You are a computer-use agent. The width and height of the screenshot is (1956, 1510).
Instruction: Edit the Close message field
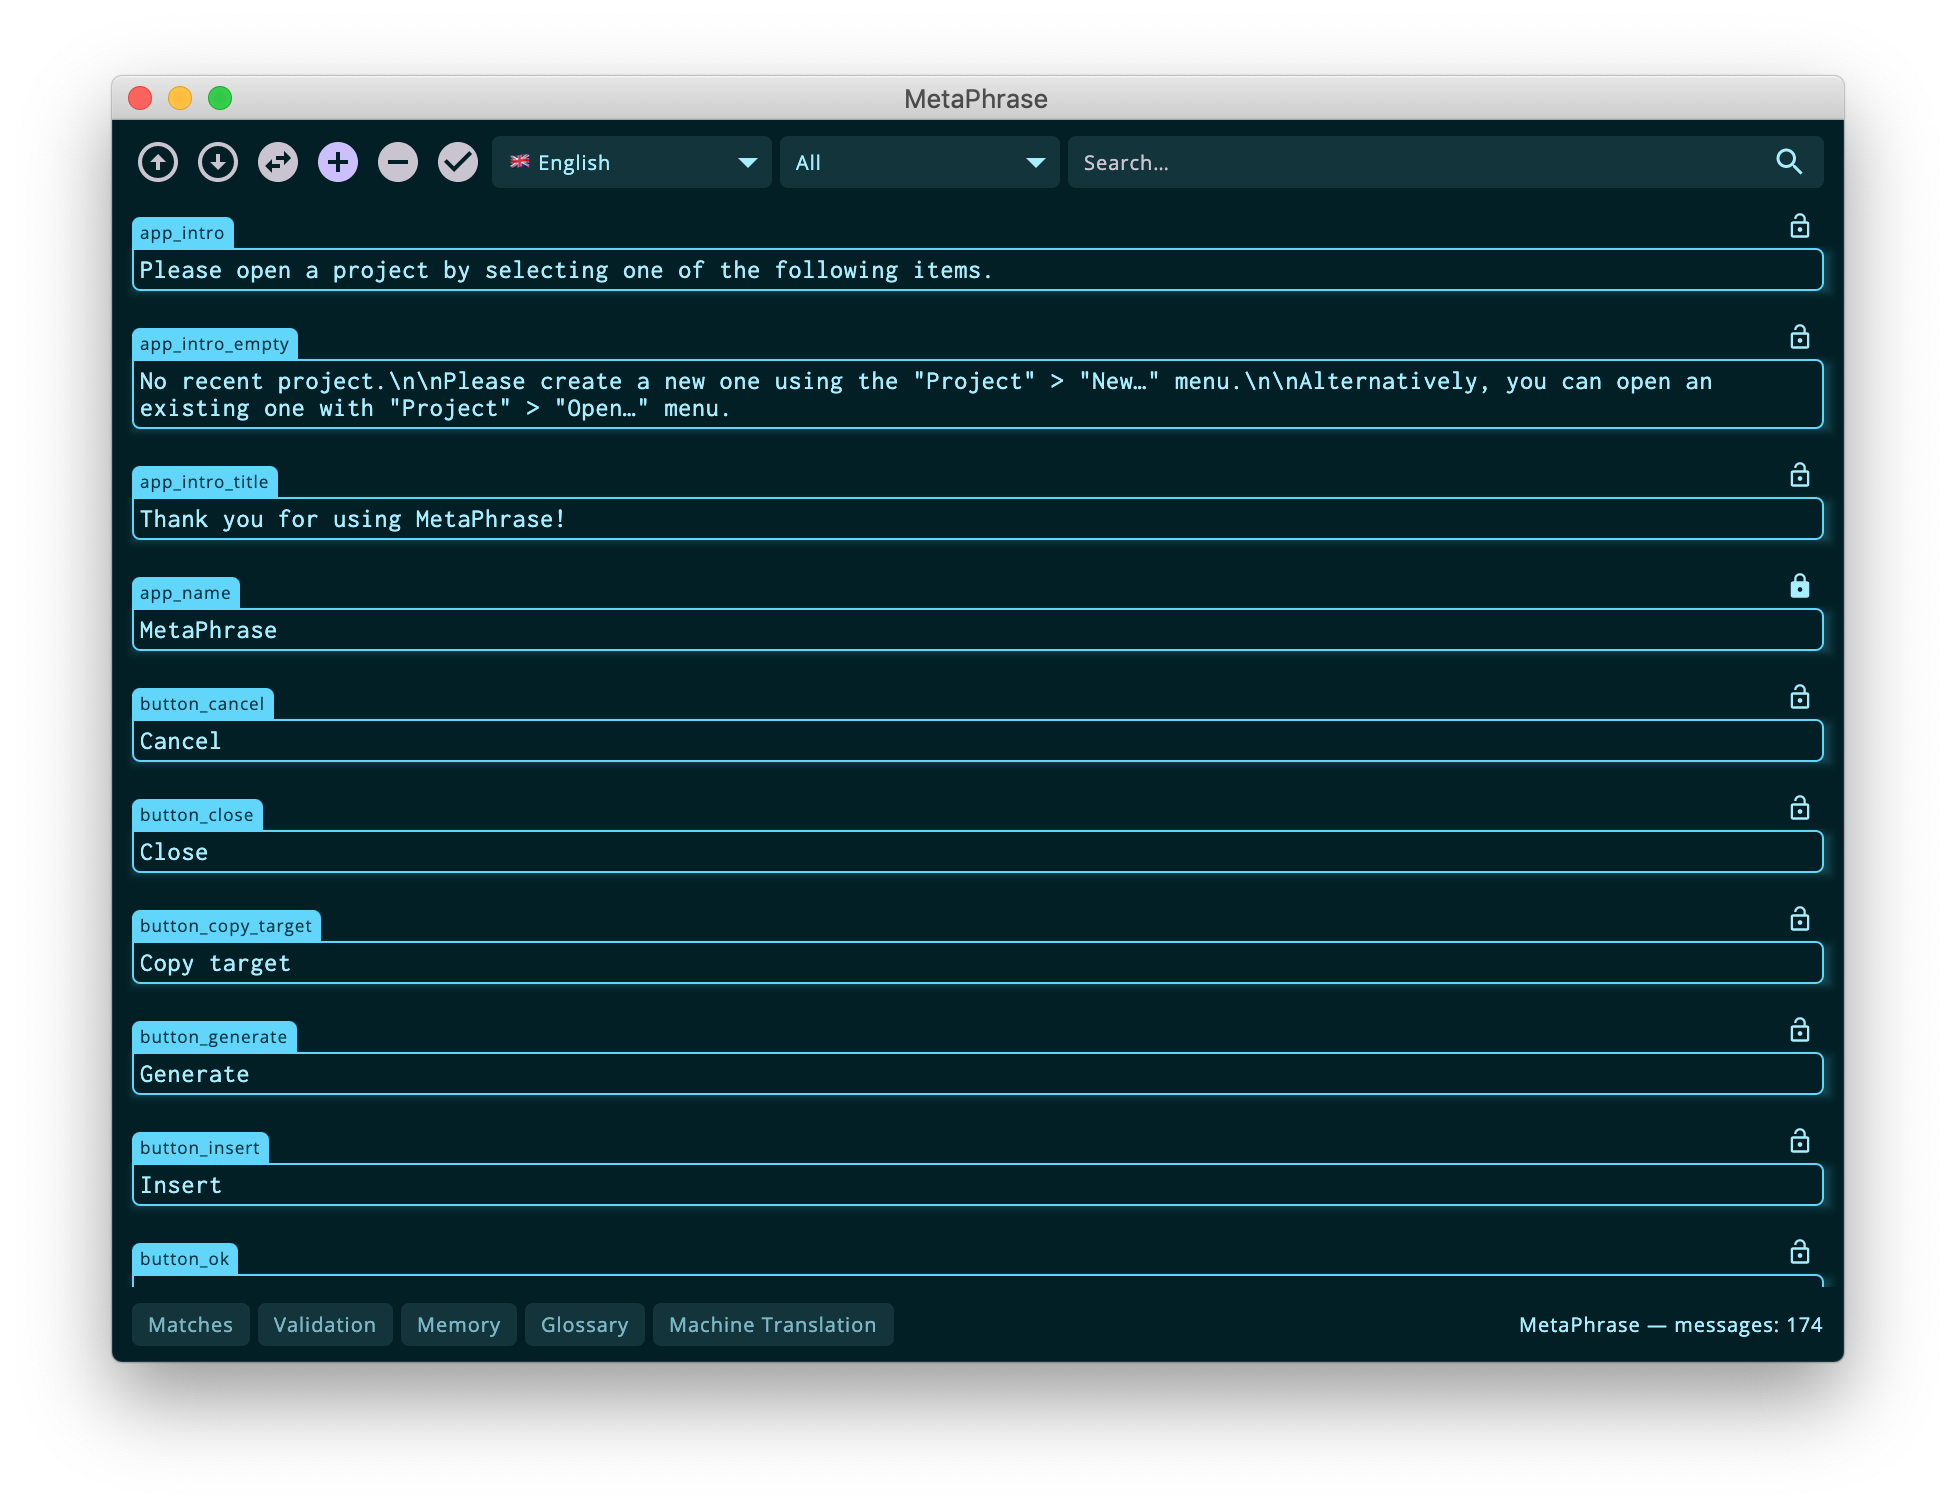978,852
